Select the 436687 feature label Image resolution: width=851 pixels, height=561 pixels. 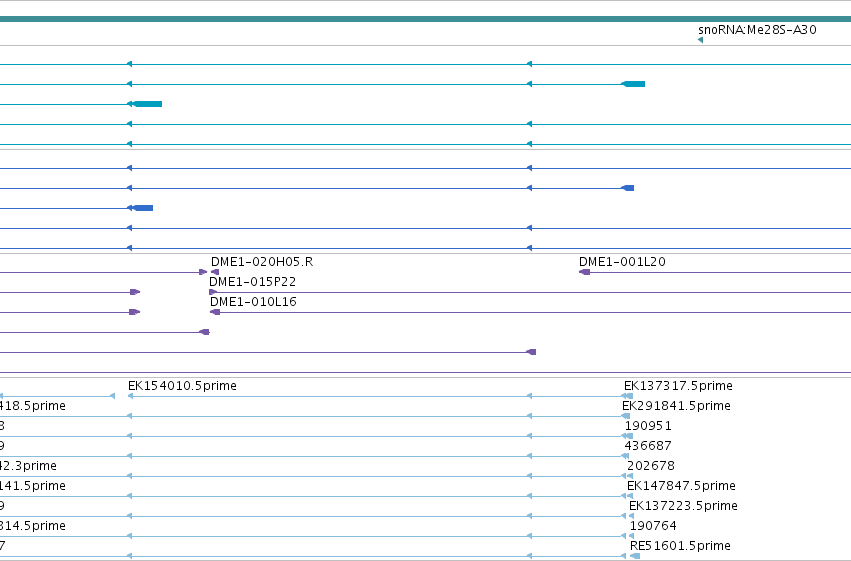pyautogui.click(x=648, y=447)
